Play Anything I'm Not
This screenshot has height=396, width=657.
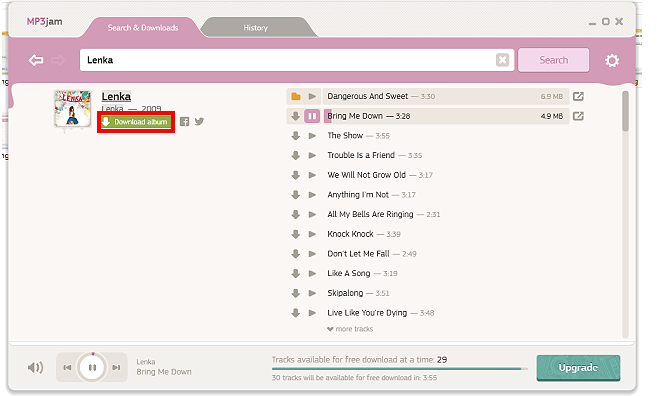(312, 195)
